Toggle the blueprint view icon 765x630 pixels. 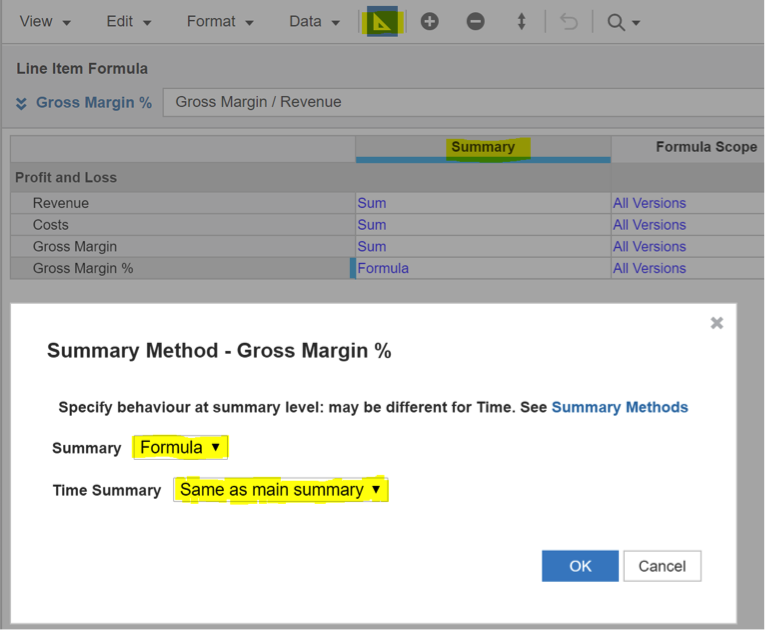point(382,21)
